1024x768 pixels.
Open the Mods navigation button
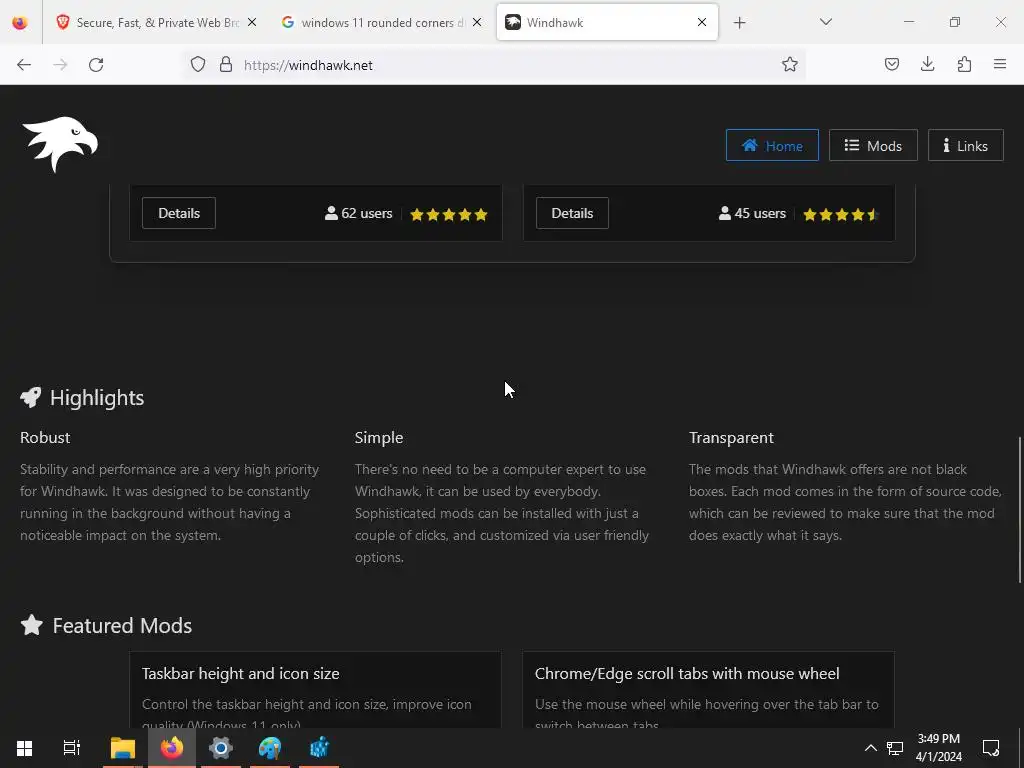[873, 146]
